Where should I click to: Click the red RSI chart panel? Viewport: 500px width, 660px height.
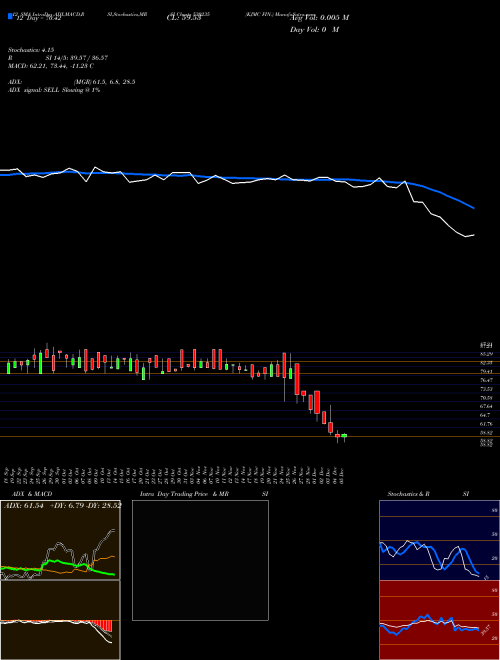click(439, 620)
